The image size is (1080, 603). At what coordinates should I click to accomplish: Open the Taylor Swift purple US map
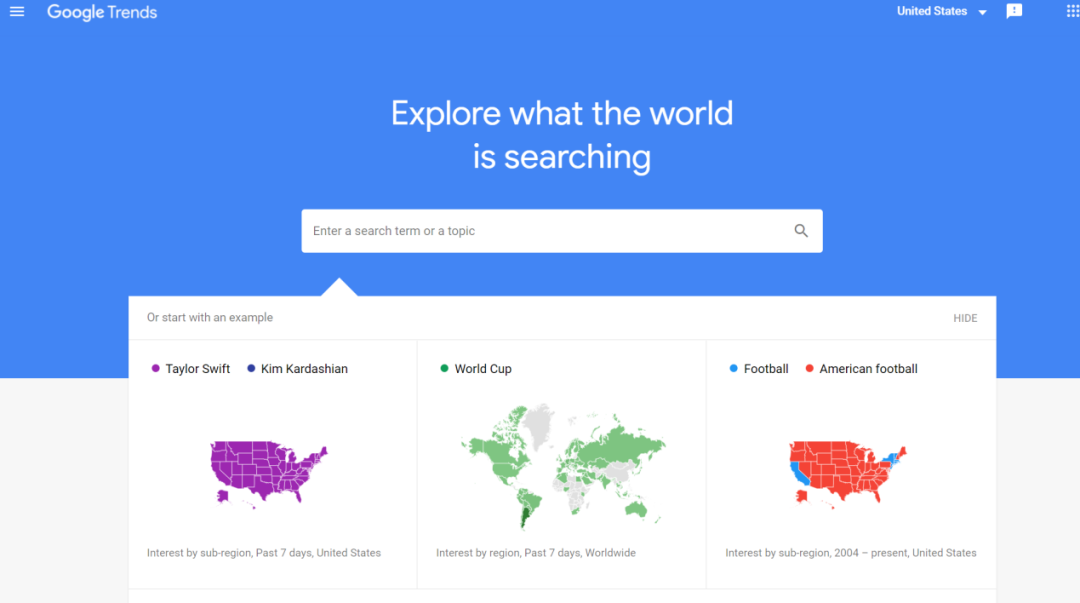[268, 472]
